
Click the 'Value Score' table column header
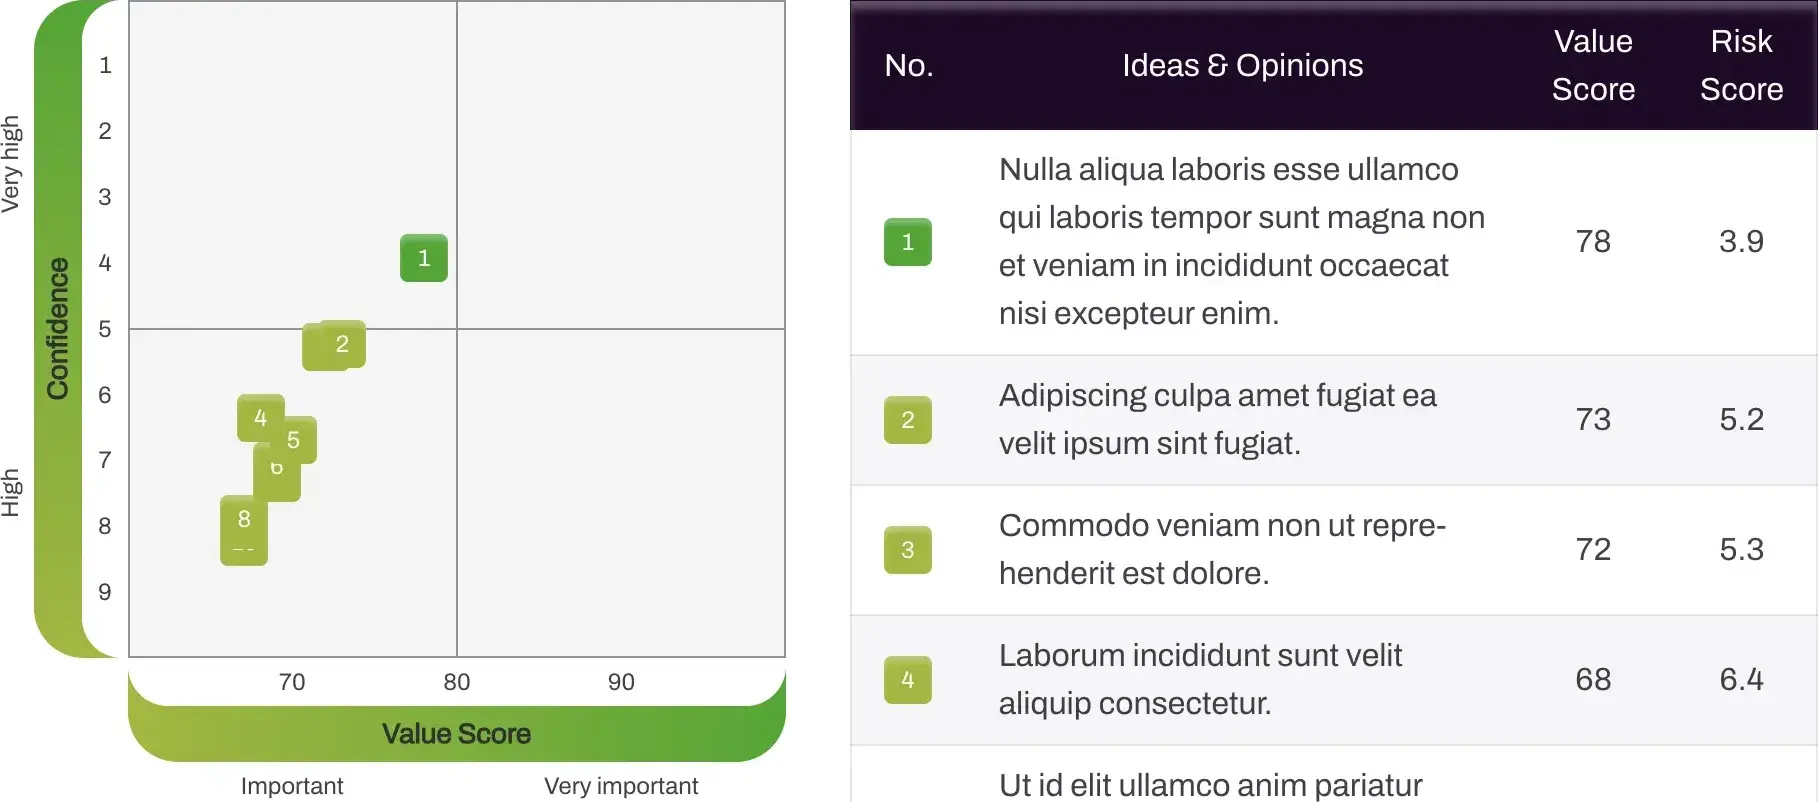click(x=1593, y=66)
